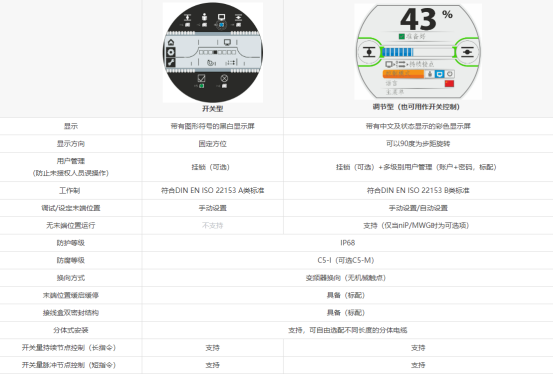Click the 防护等级 row header
Screen dimensions: 553x375
[x=71, y=243]
